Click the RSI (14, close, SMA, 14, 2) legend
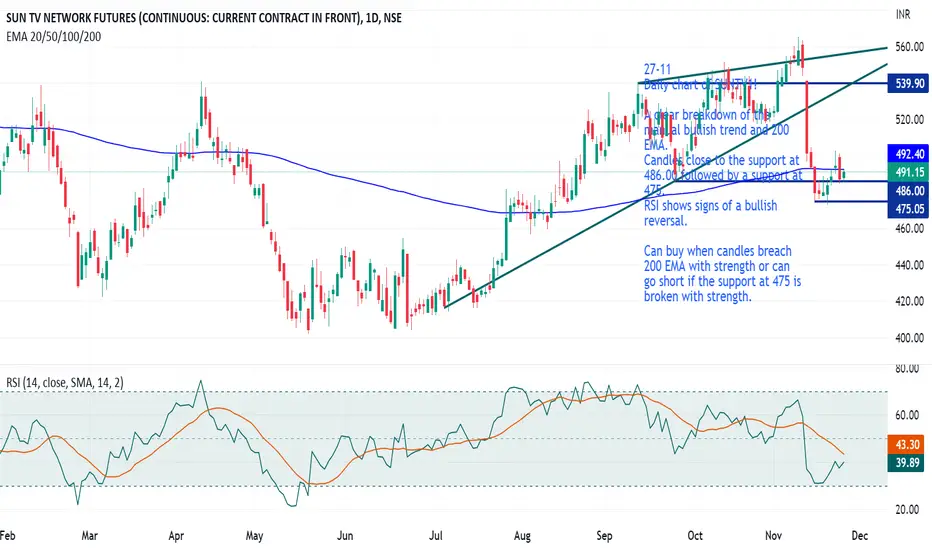Viewport: 932px width, 550px height. [65, 383]
